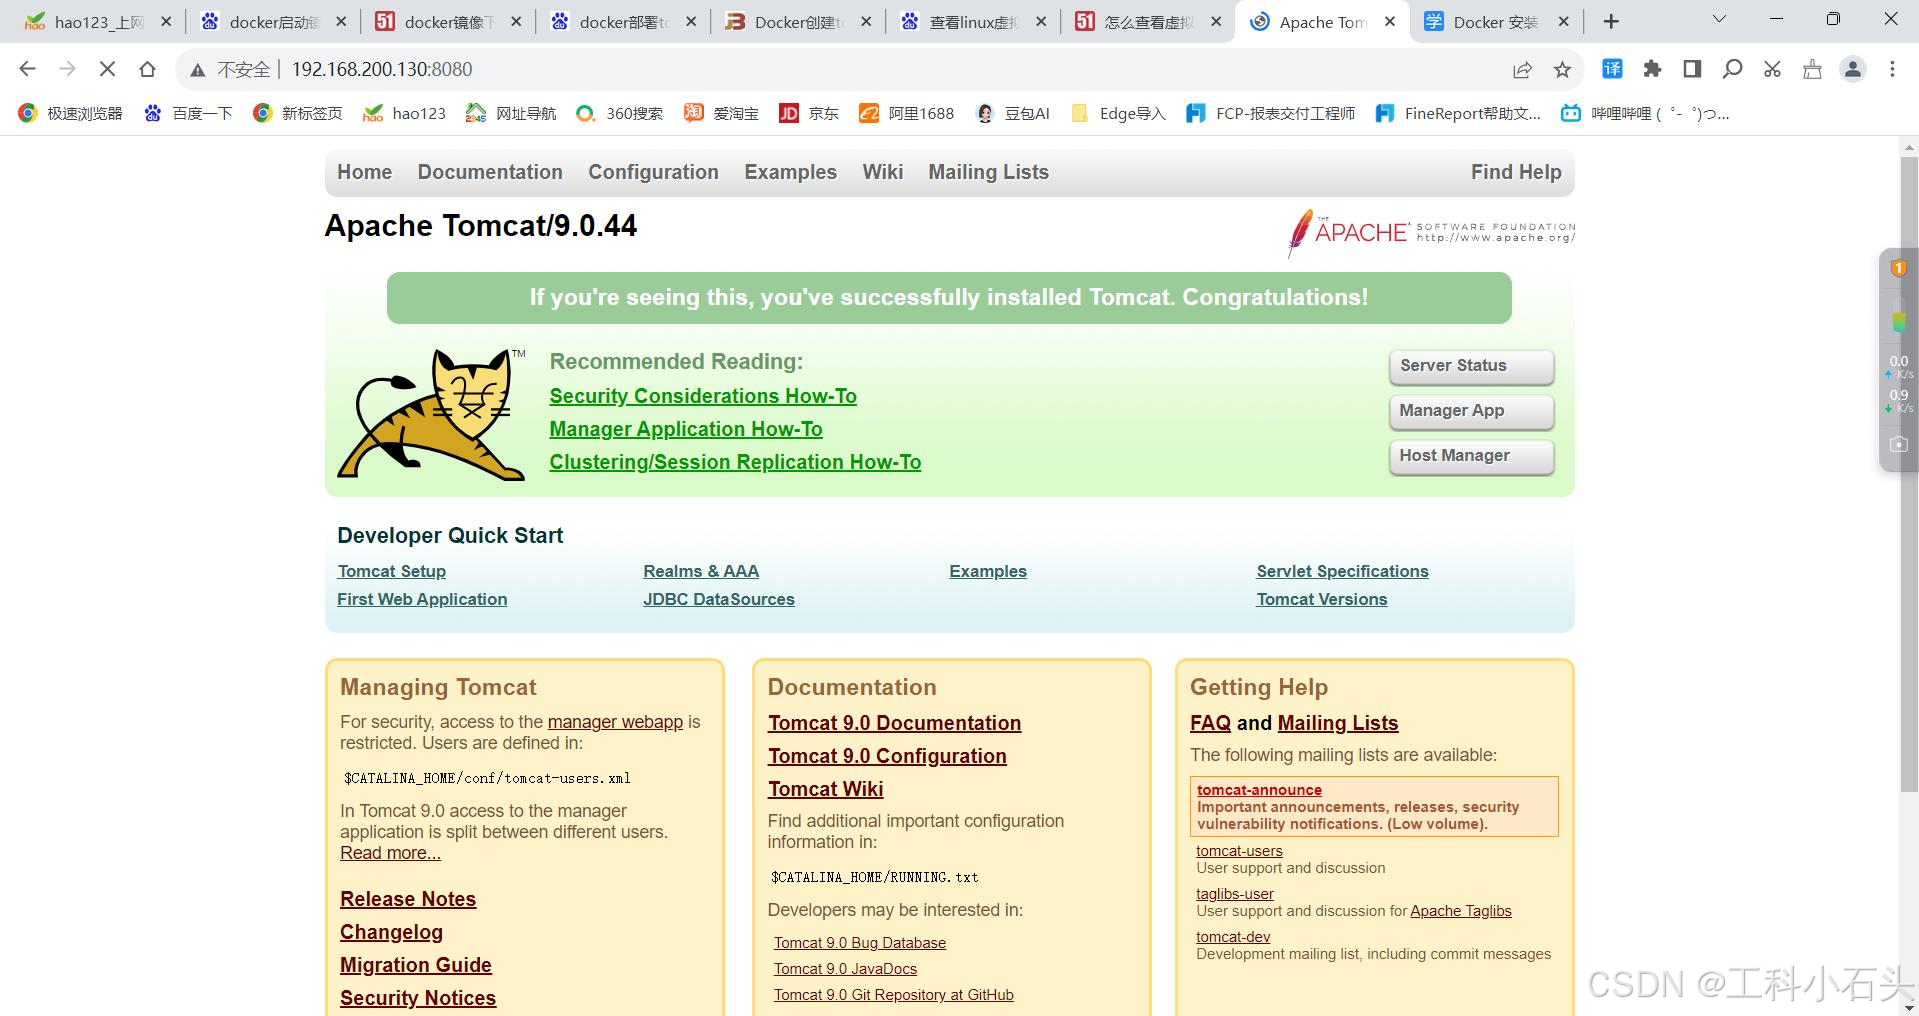Click the browser forward arrow
Screen dimensions: 1919x1016
[68, 69]
